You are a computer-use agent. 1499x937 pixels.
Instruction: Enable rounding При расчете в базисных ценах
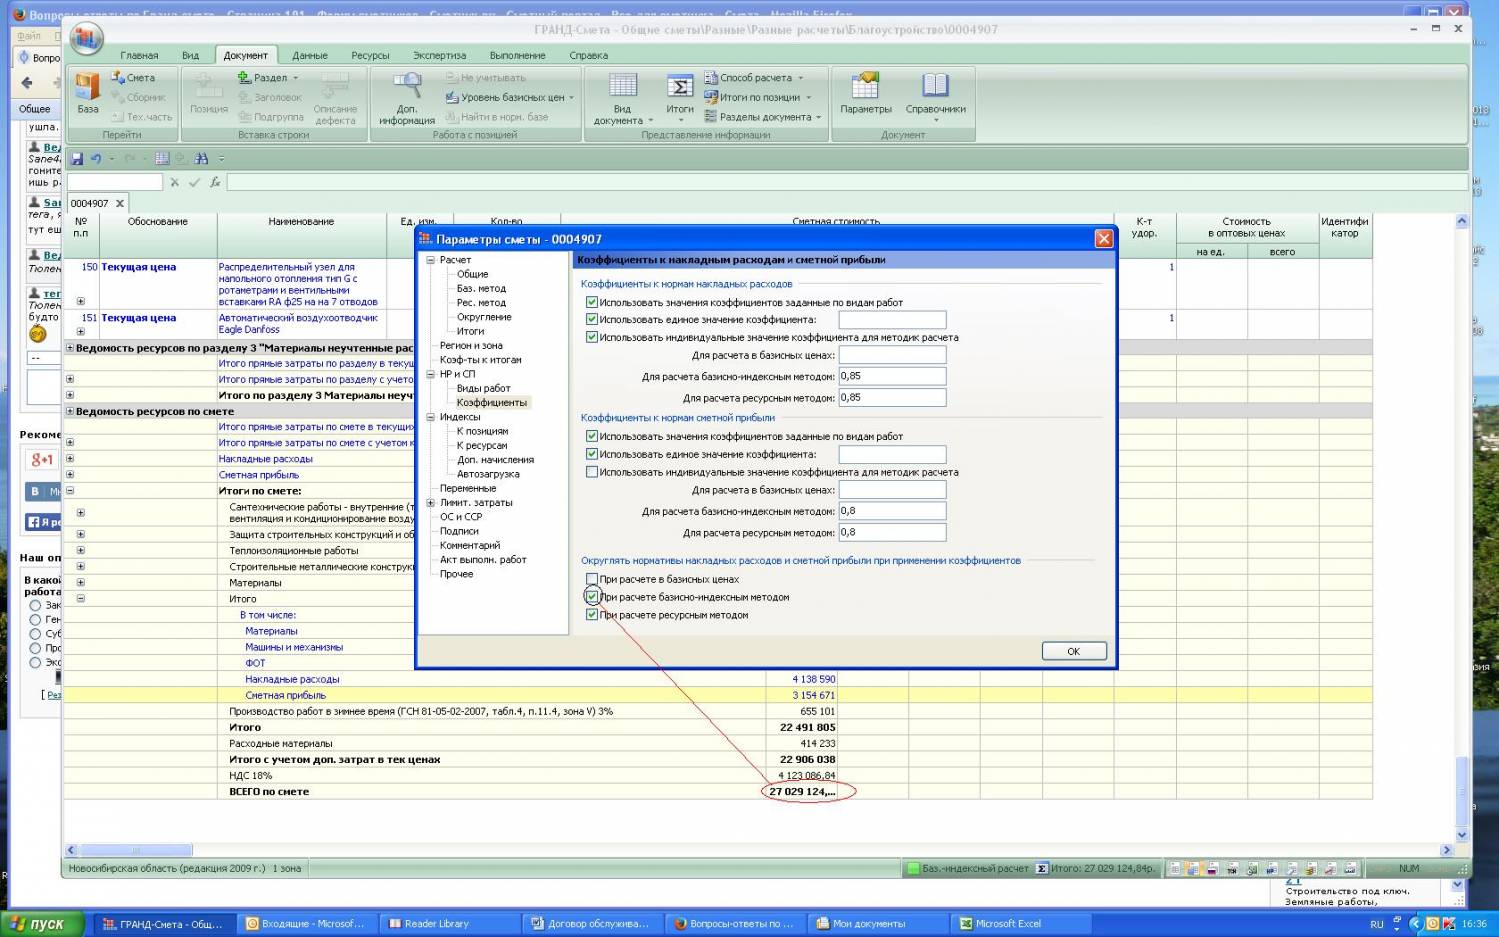[592, 579]
